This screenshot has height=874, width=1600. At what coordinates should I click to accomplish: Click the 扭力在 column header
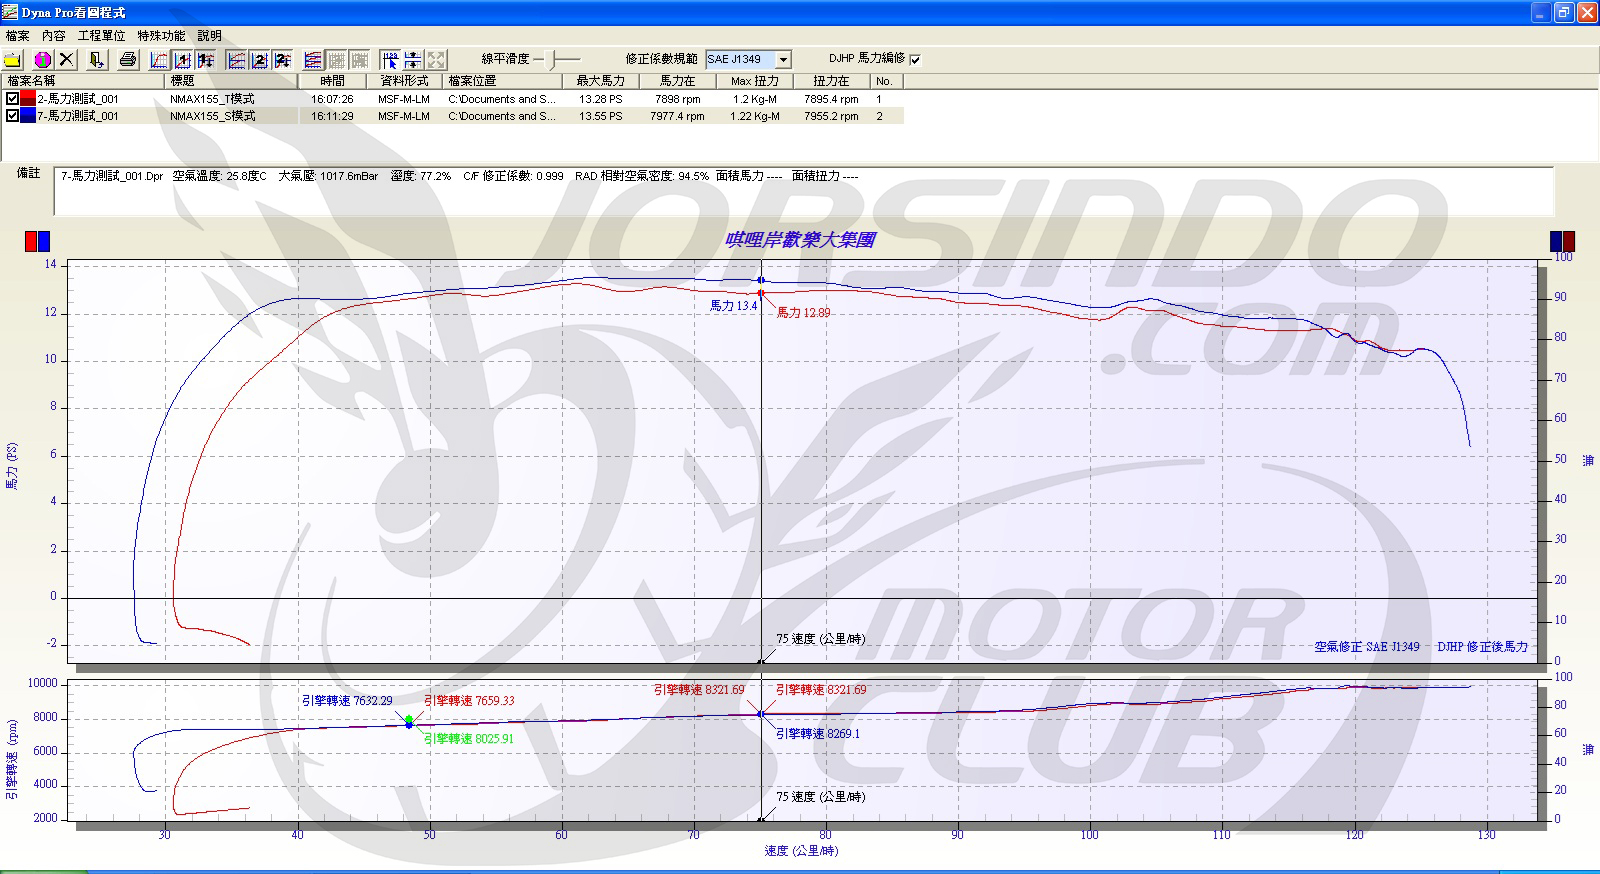(832, 81)
